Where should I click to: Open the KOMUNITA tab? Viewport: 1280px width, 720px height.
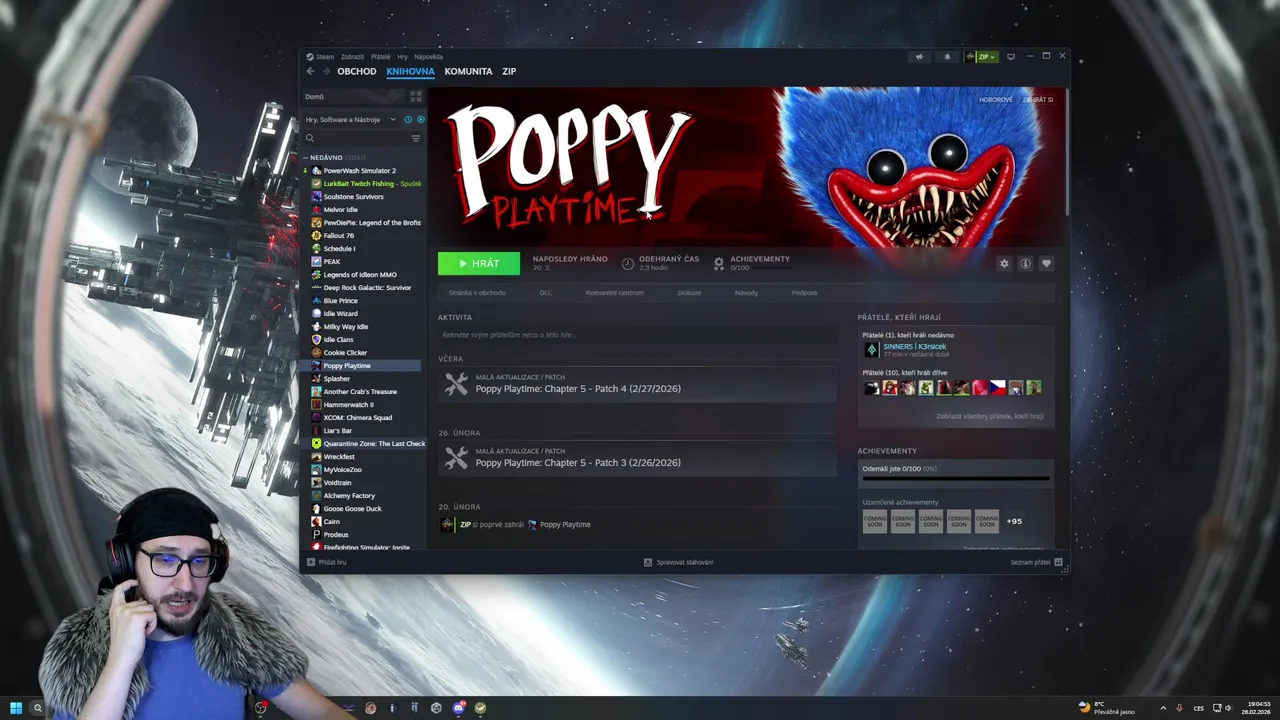(468, 71)
